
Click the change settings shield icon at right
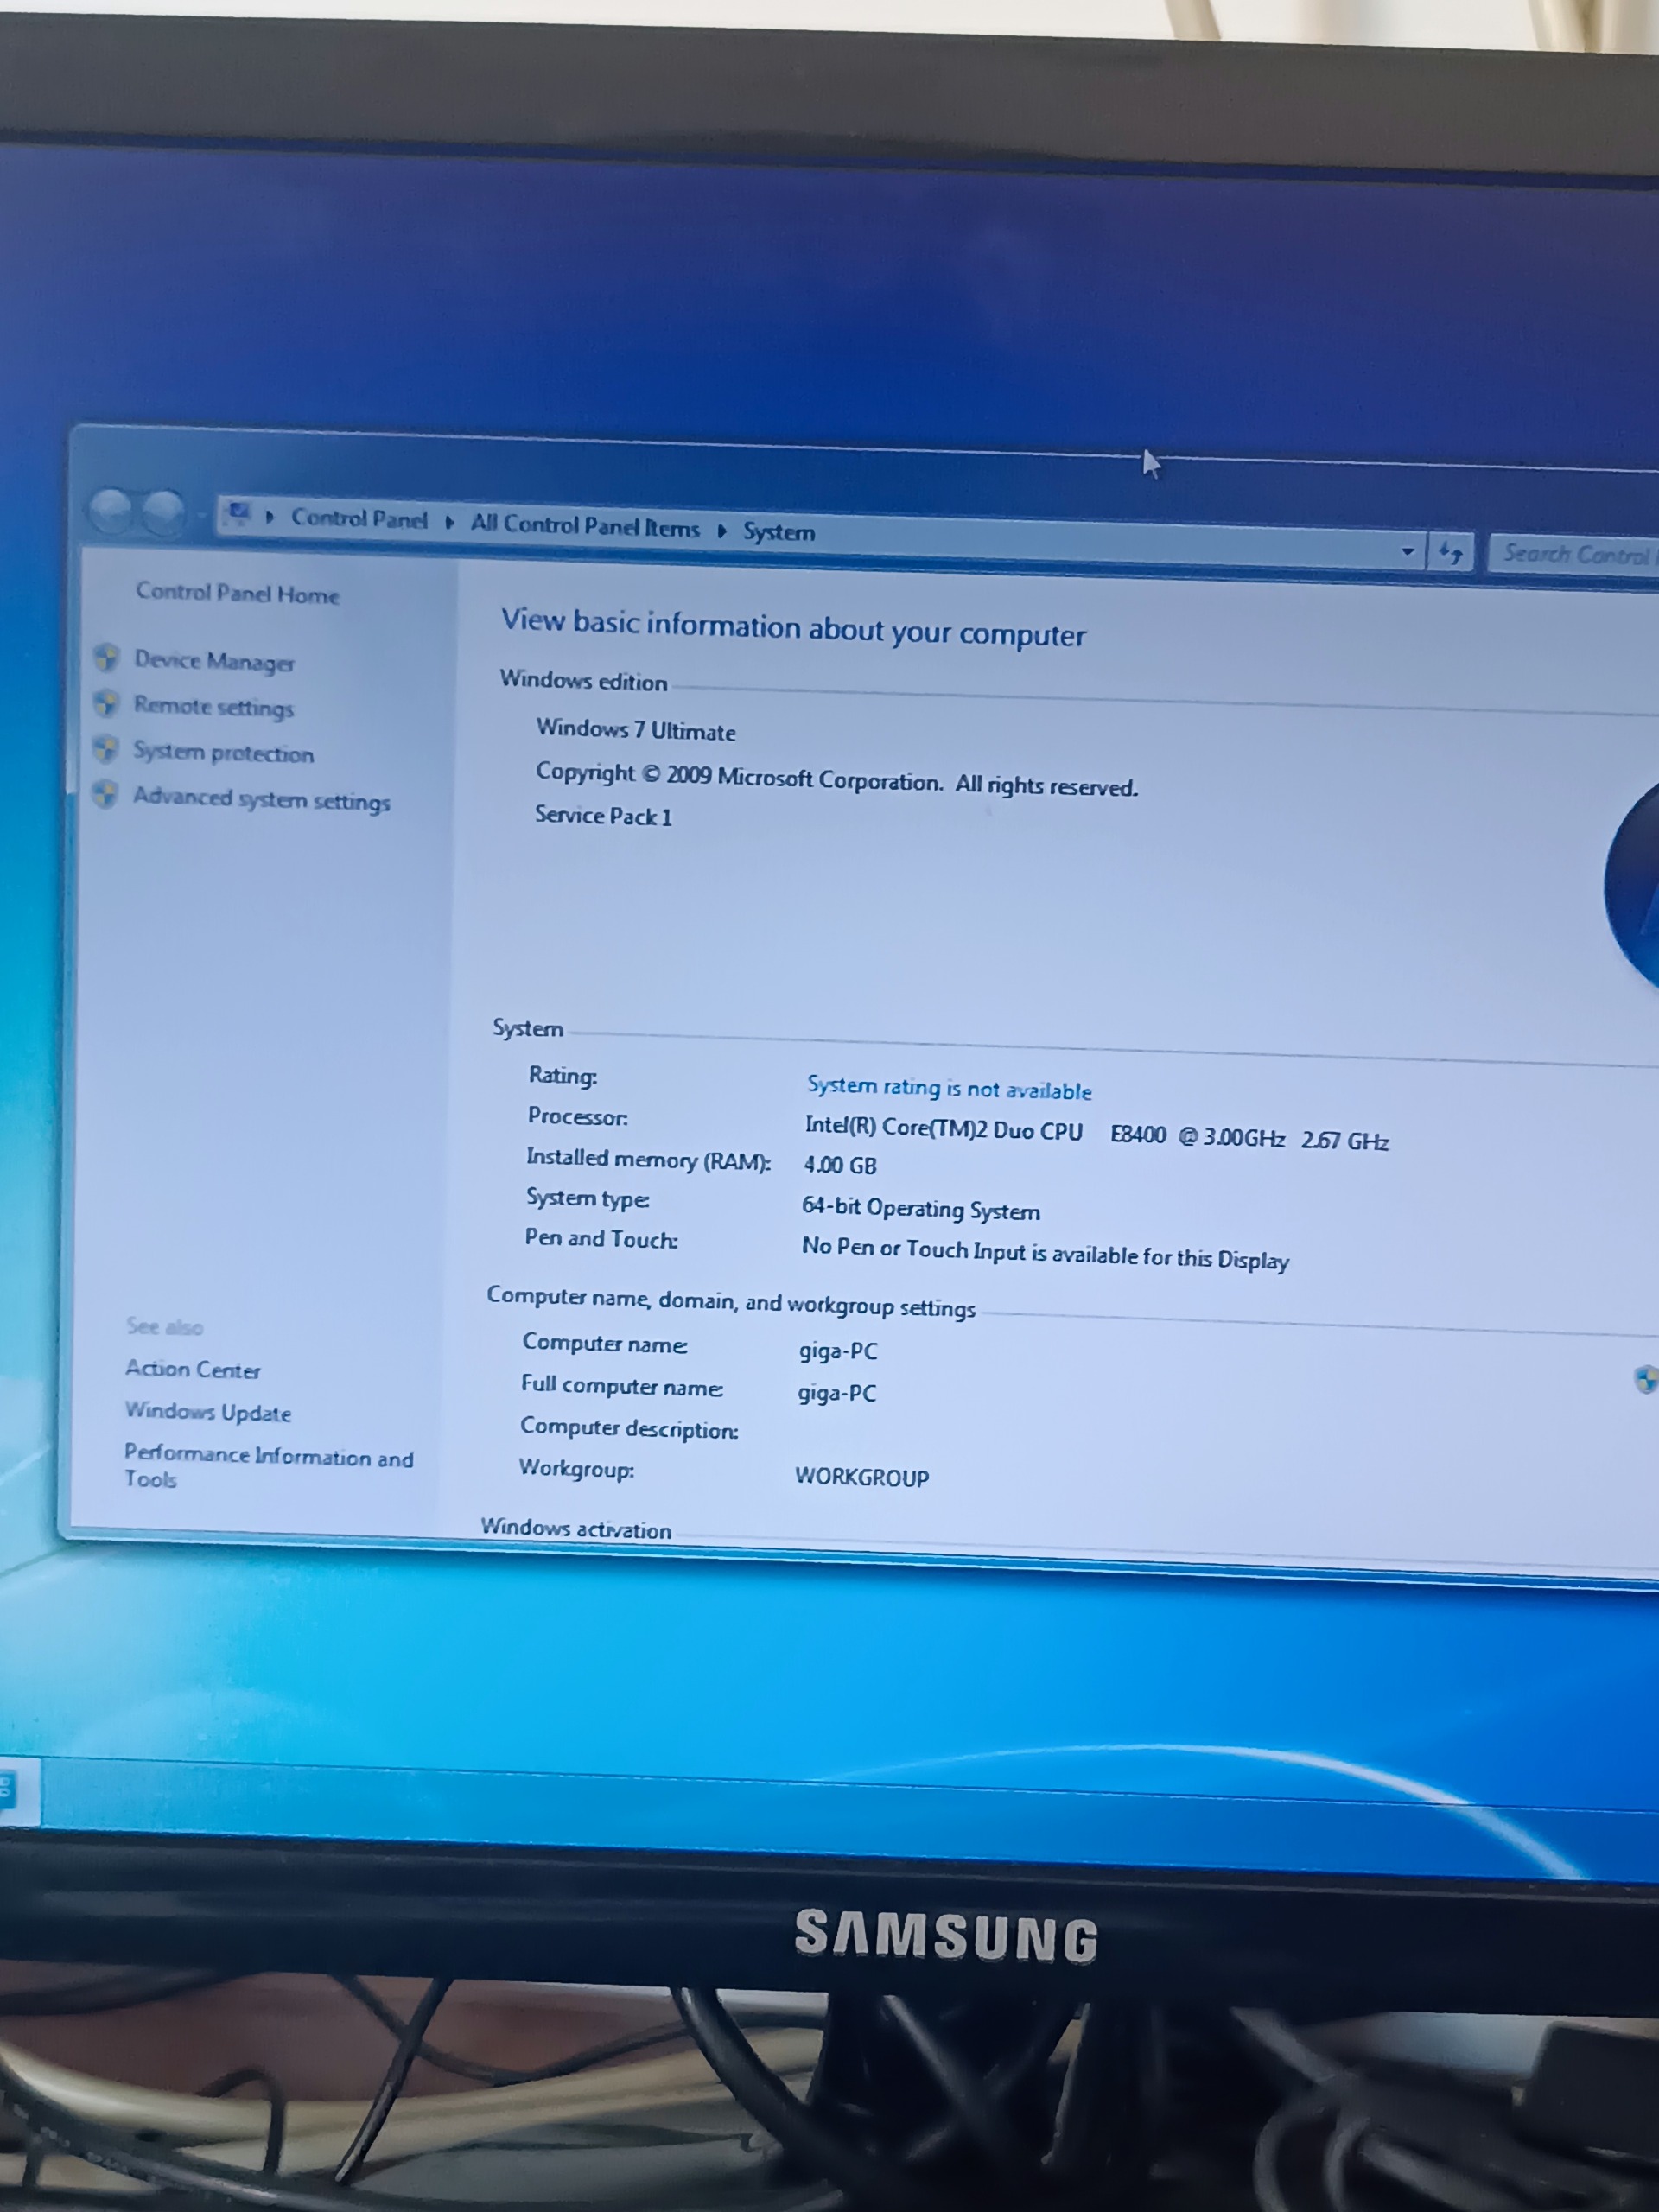[1644, 1380]
